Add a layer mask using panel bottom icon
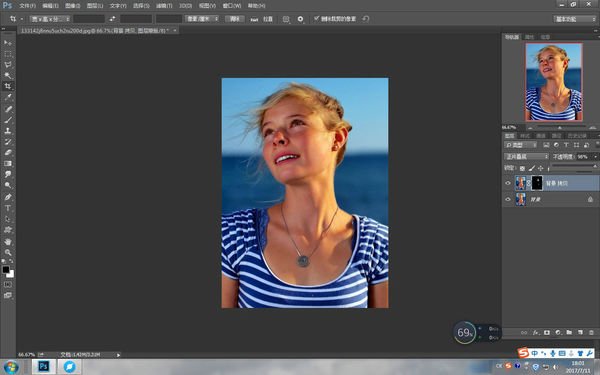 [x=546, y=333]
